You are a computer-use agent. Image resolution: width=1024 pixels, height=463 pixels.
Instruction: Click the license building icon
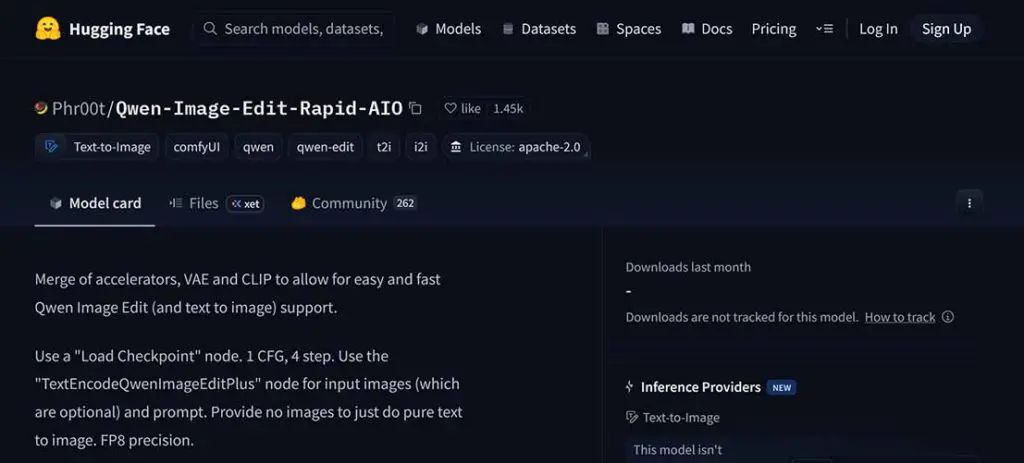click(x=456, y=147)
